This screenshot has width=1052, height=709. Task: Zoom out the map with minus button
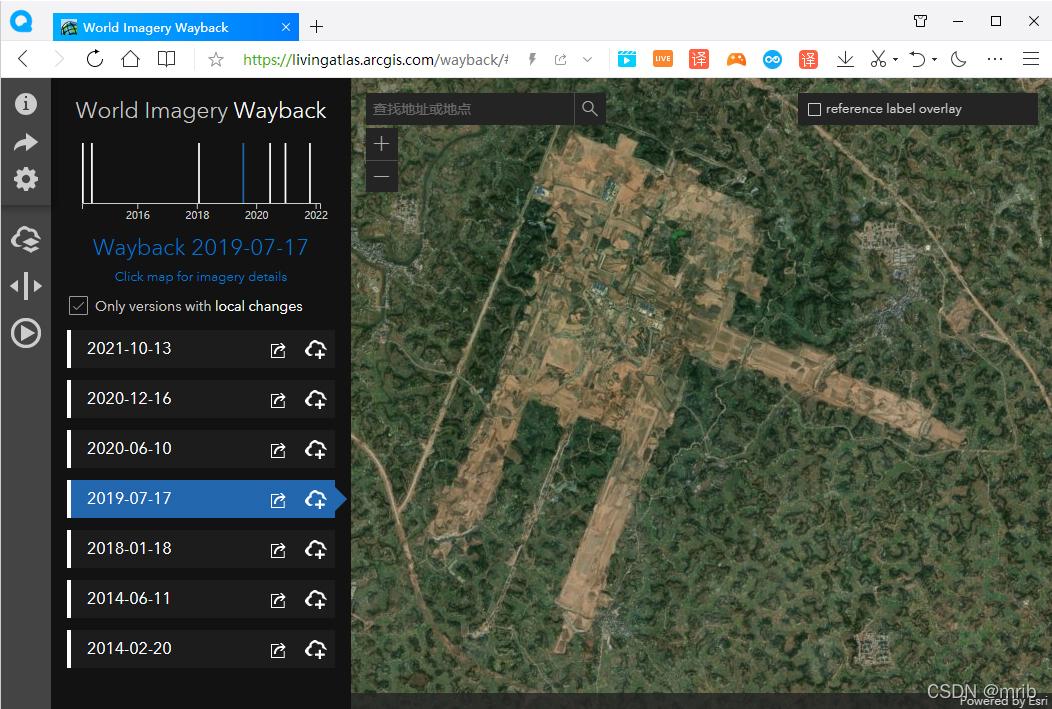click(381, 176)
